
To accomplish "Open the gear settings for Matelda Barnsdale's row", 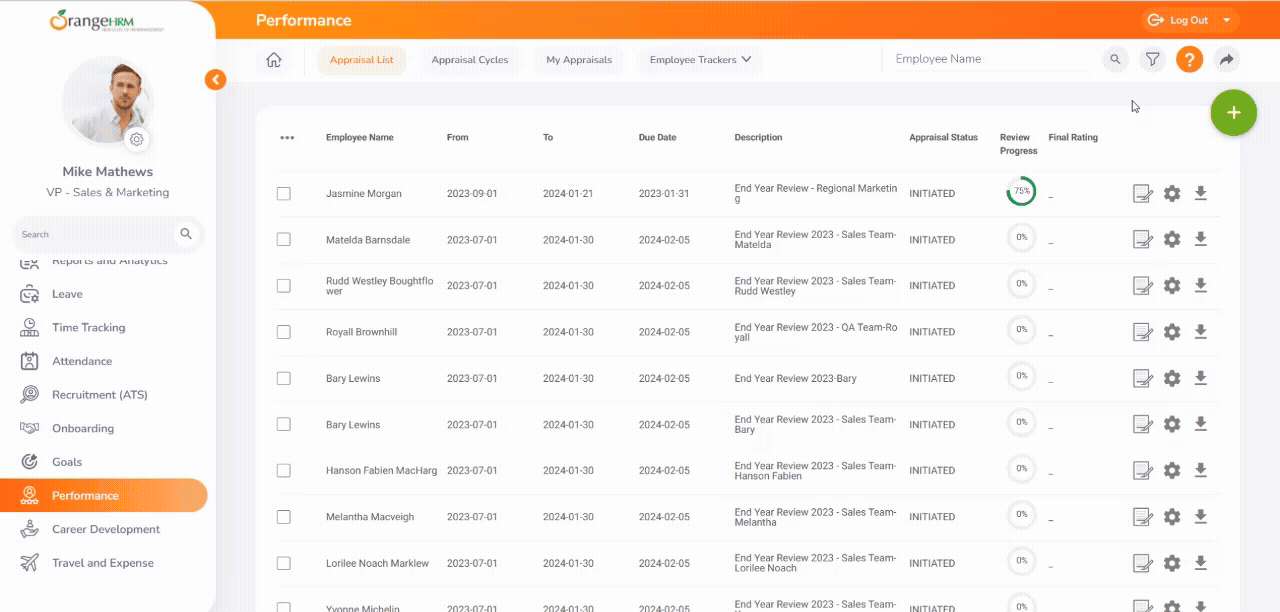I will point(1172,240).
